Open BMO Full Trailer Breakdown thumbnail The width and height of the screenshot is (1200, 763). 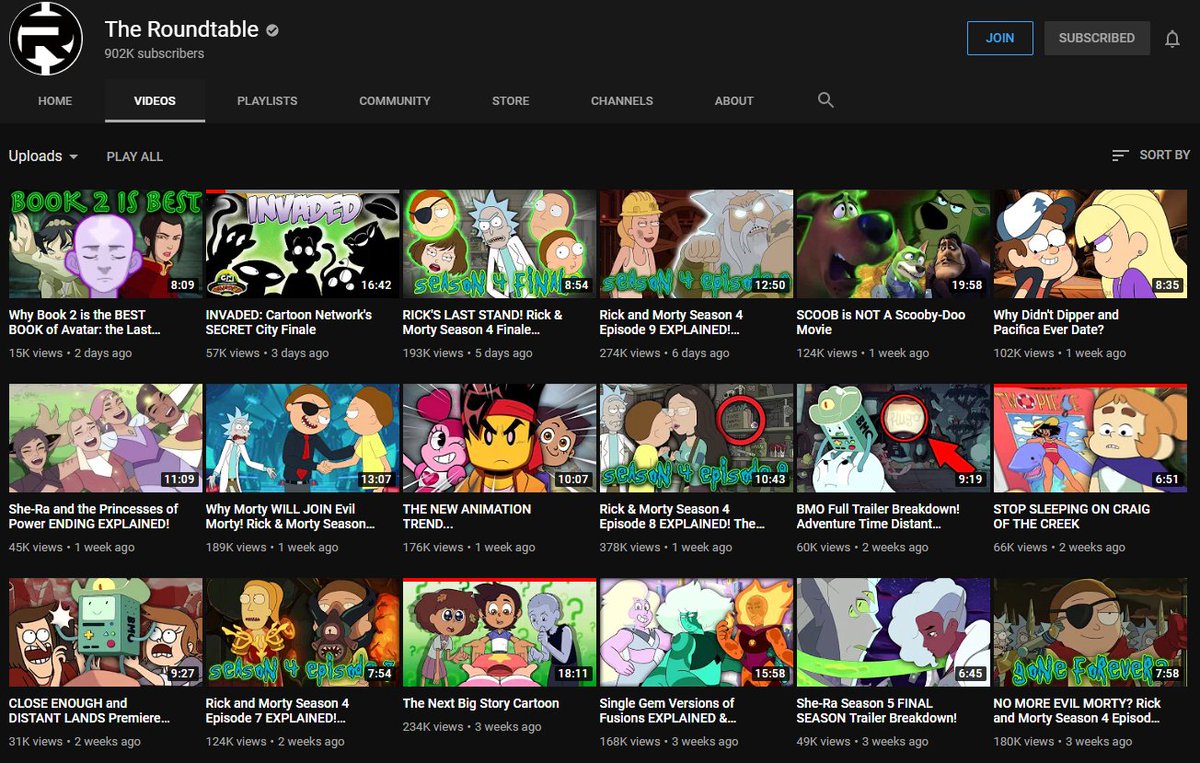[x=893, y=439]
